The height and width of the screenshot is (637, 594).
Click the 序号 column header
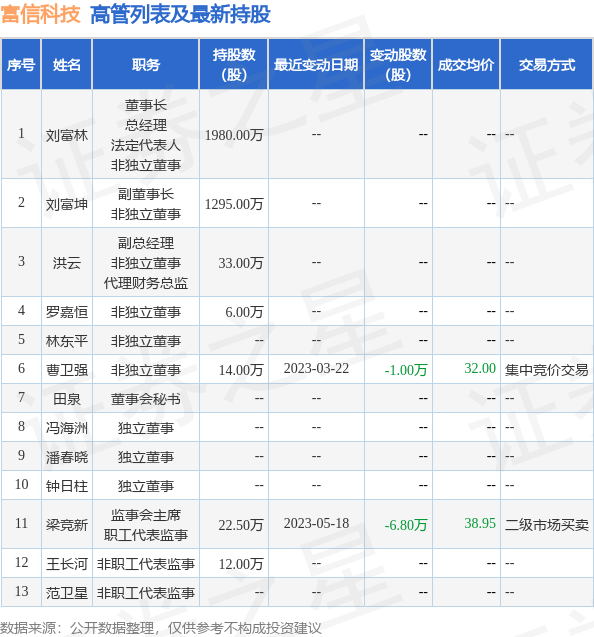pyautogui.click(x=21, y=65)
